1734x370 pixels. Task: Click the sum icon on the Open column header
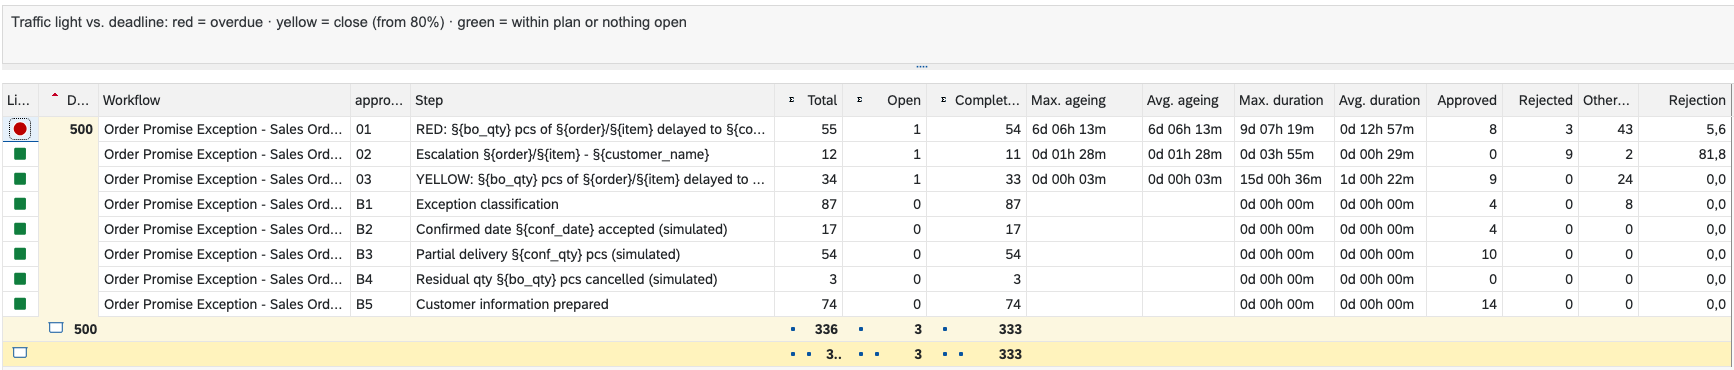point(859,100)
